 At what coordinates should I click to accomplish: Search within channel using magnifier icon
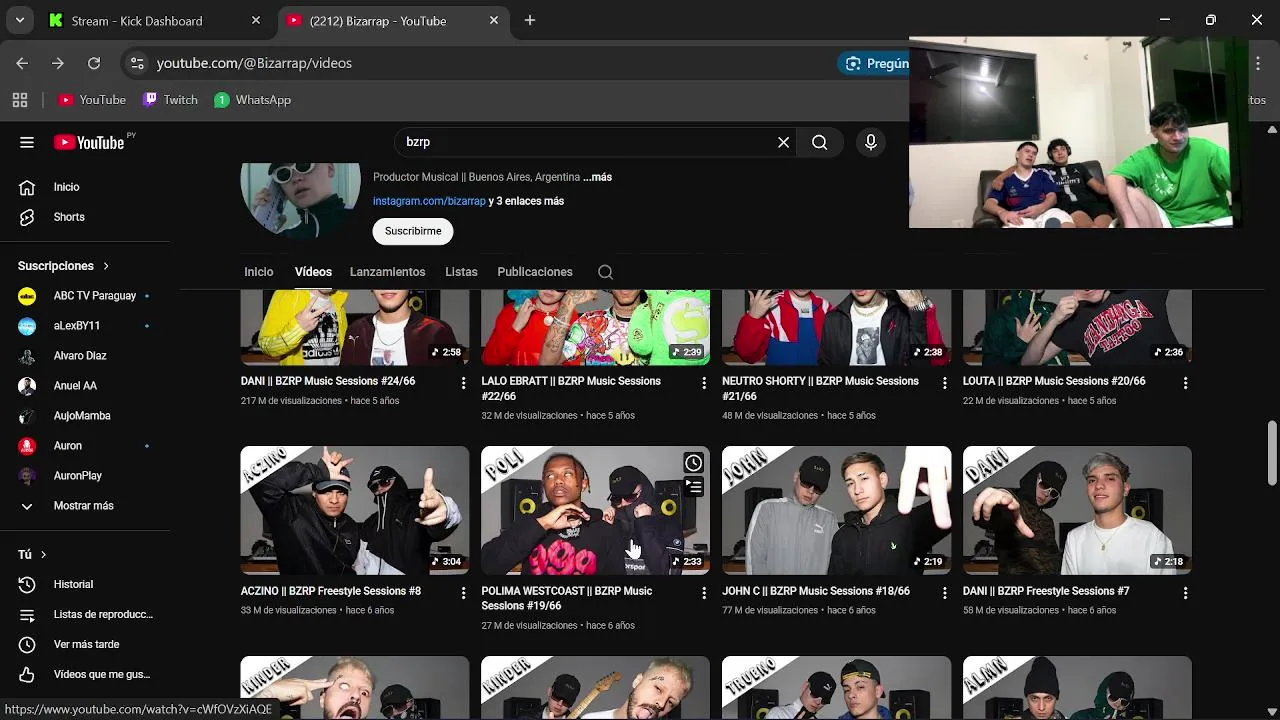click(x=605, y=272)
